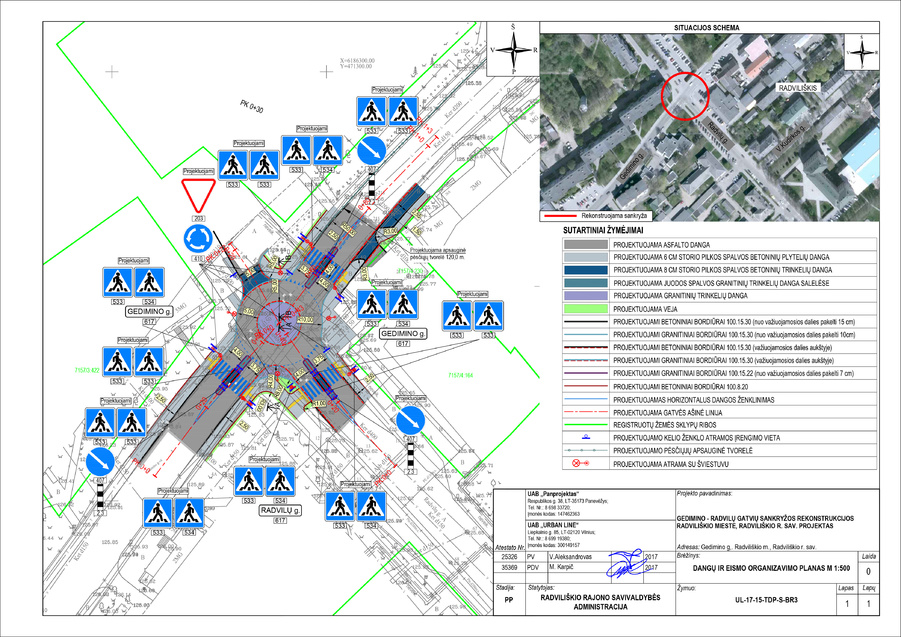The width and height of the screenshot is (901, 637).
Task: Select the compass rose on the aerial photo
Action: coord(859,49)
